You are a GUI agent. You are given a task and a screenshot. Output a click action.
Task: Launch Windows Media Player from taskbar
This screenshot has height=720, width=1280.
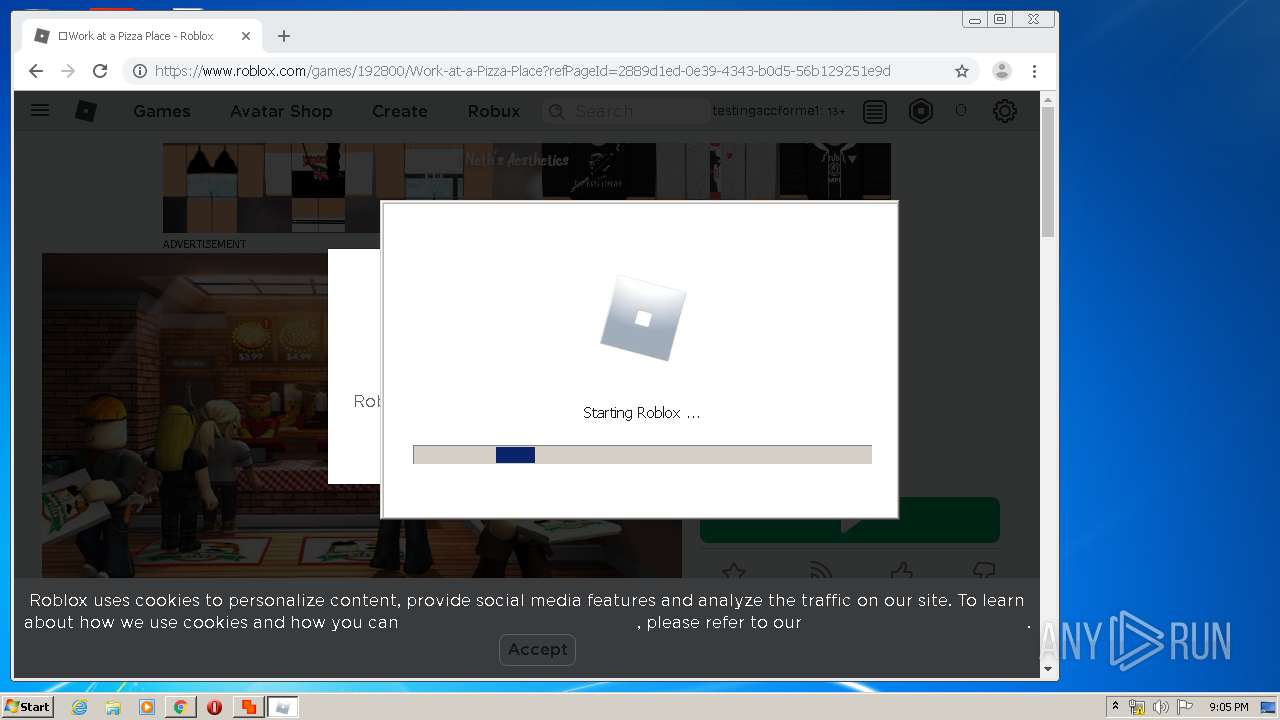coord(147,707)
